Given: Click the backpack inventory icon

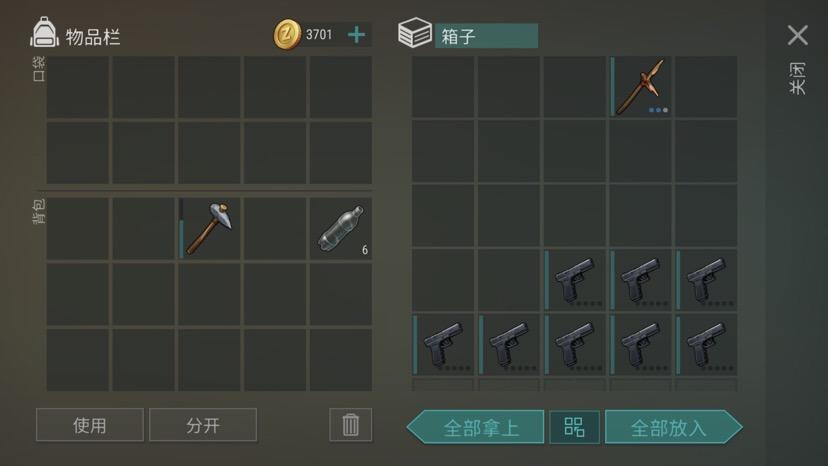Looking at the screenshot, I should pos(44,33).
